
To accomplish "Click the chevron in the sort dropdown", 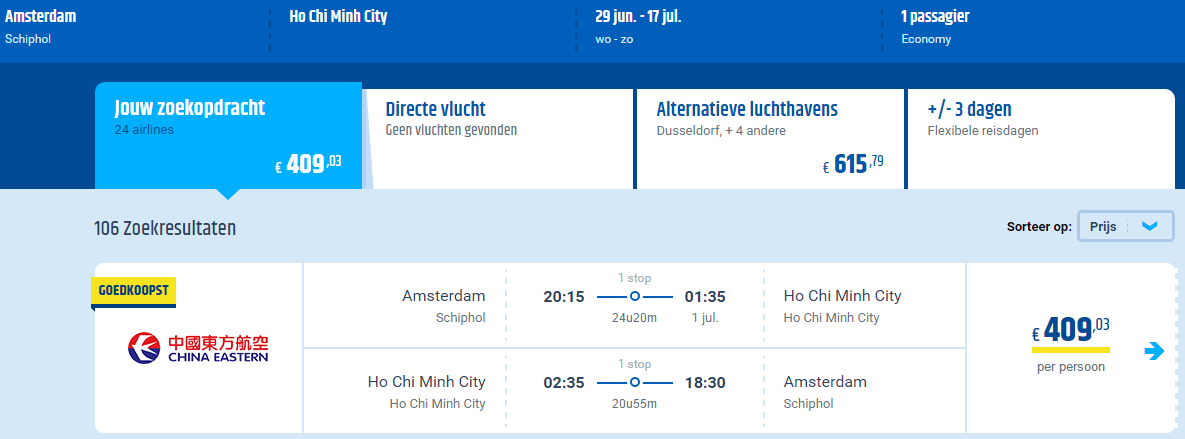I will [1149, 226].
